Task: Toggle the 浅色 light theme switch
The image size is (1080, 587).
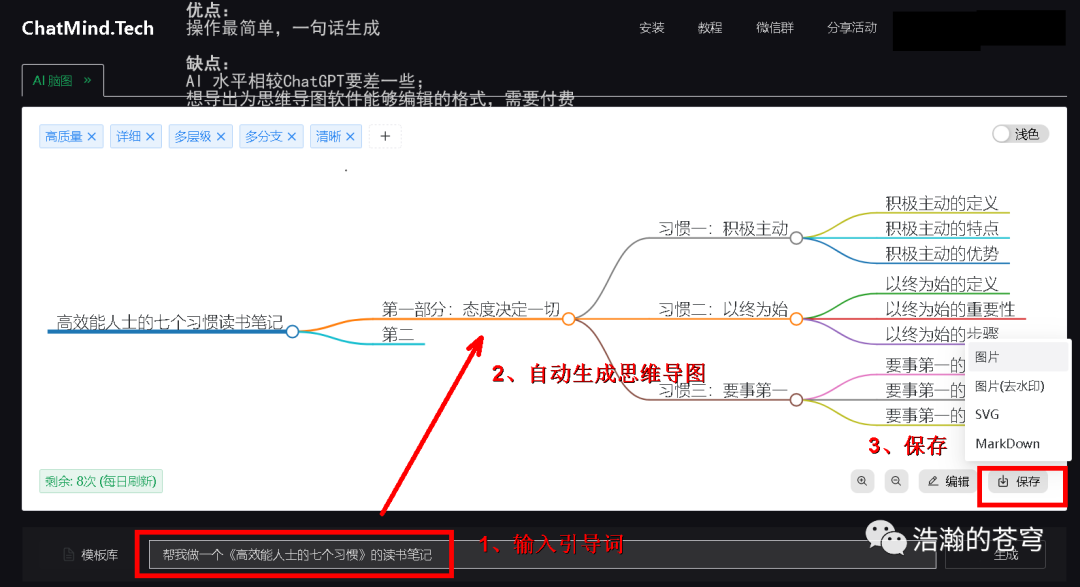Action: coord(1020,134)
